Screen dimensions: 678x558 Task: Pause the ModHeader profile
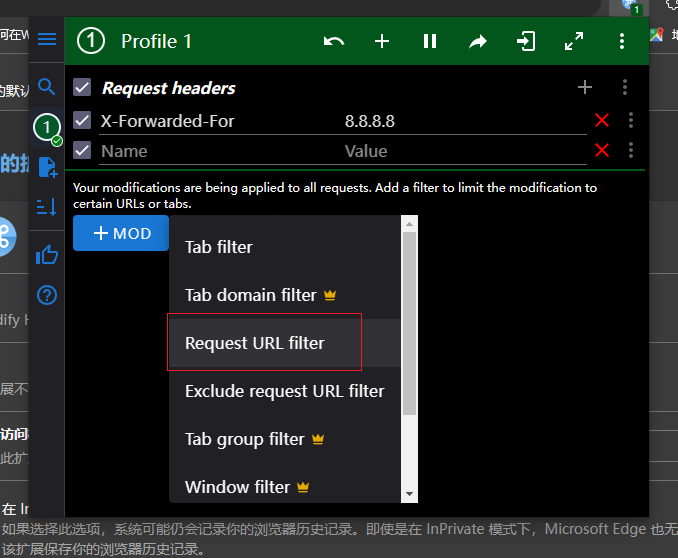tap(430, 42)
